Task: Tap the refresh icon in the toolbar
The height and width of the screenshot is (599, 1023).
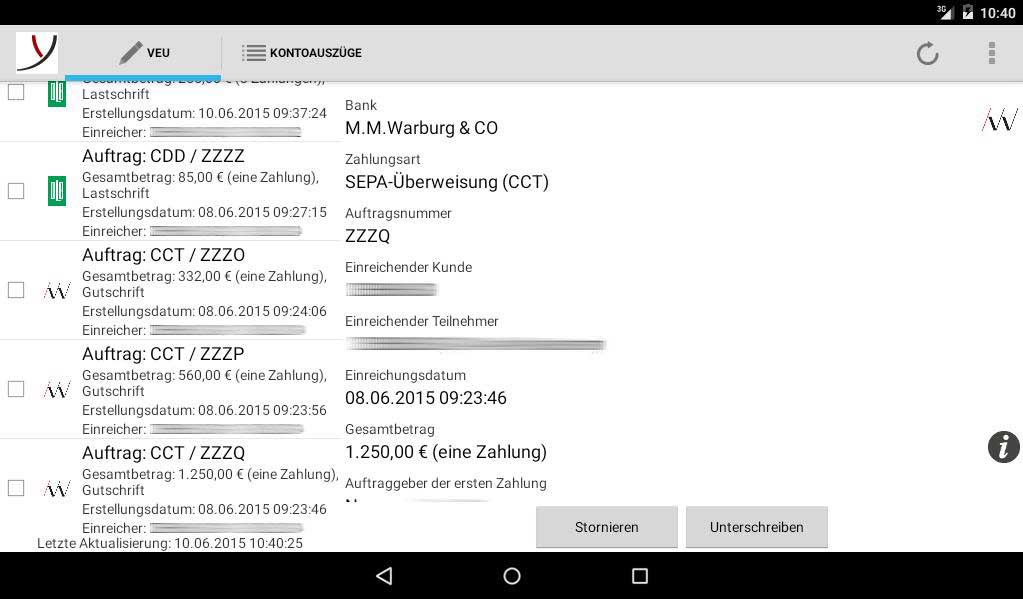Action: tap(927, 53)
